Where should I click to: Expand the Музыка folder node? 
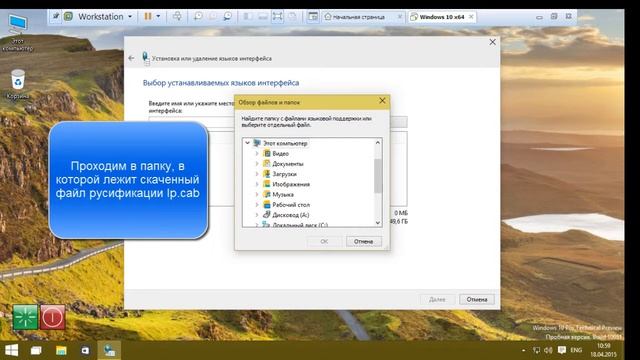[257, 194]
